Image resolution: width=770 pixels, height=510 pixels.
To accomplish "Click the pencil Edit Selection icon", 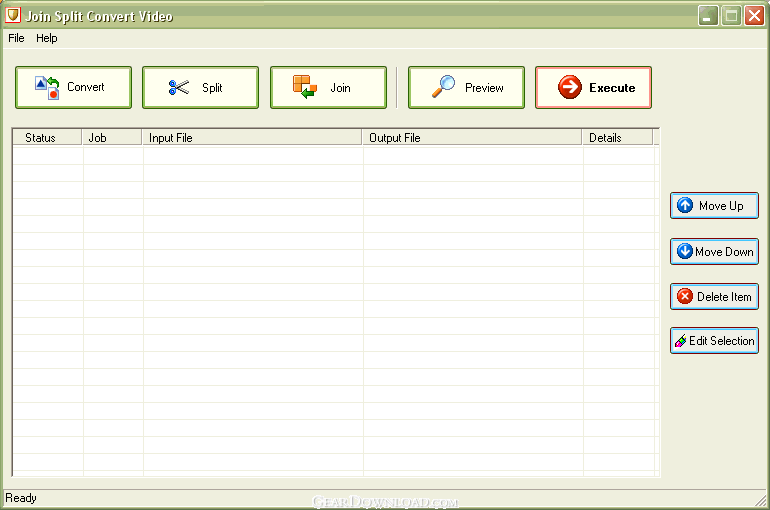I will [x=681, y=341].
